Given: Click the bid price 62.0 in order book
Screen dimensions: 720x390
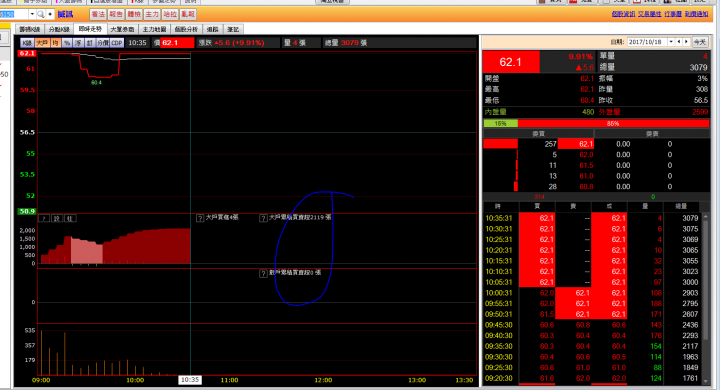Looking at the screenshot, I should pyautogui.click(x=586, y=155).
